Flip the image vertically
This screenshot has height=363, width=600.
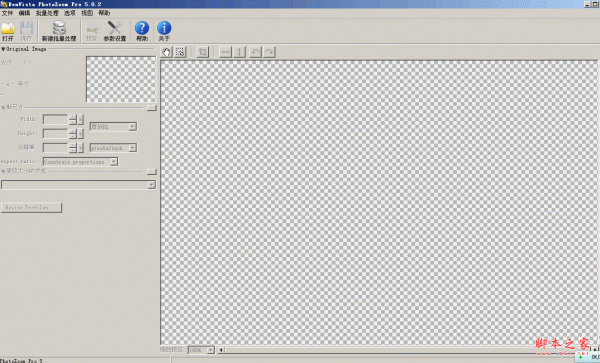tap(240, 52)
